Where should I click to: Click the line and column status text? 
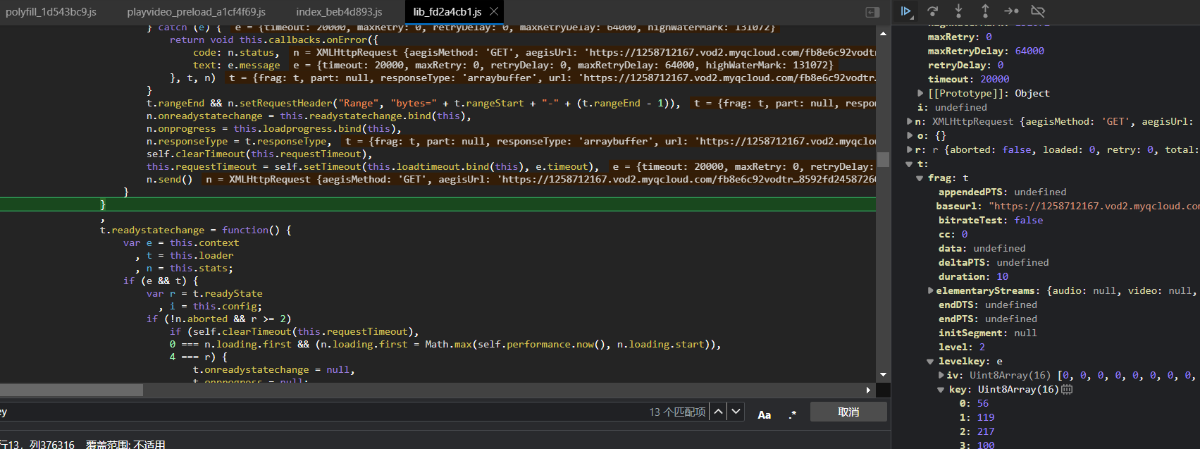[38, 443]
